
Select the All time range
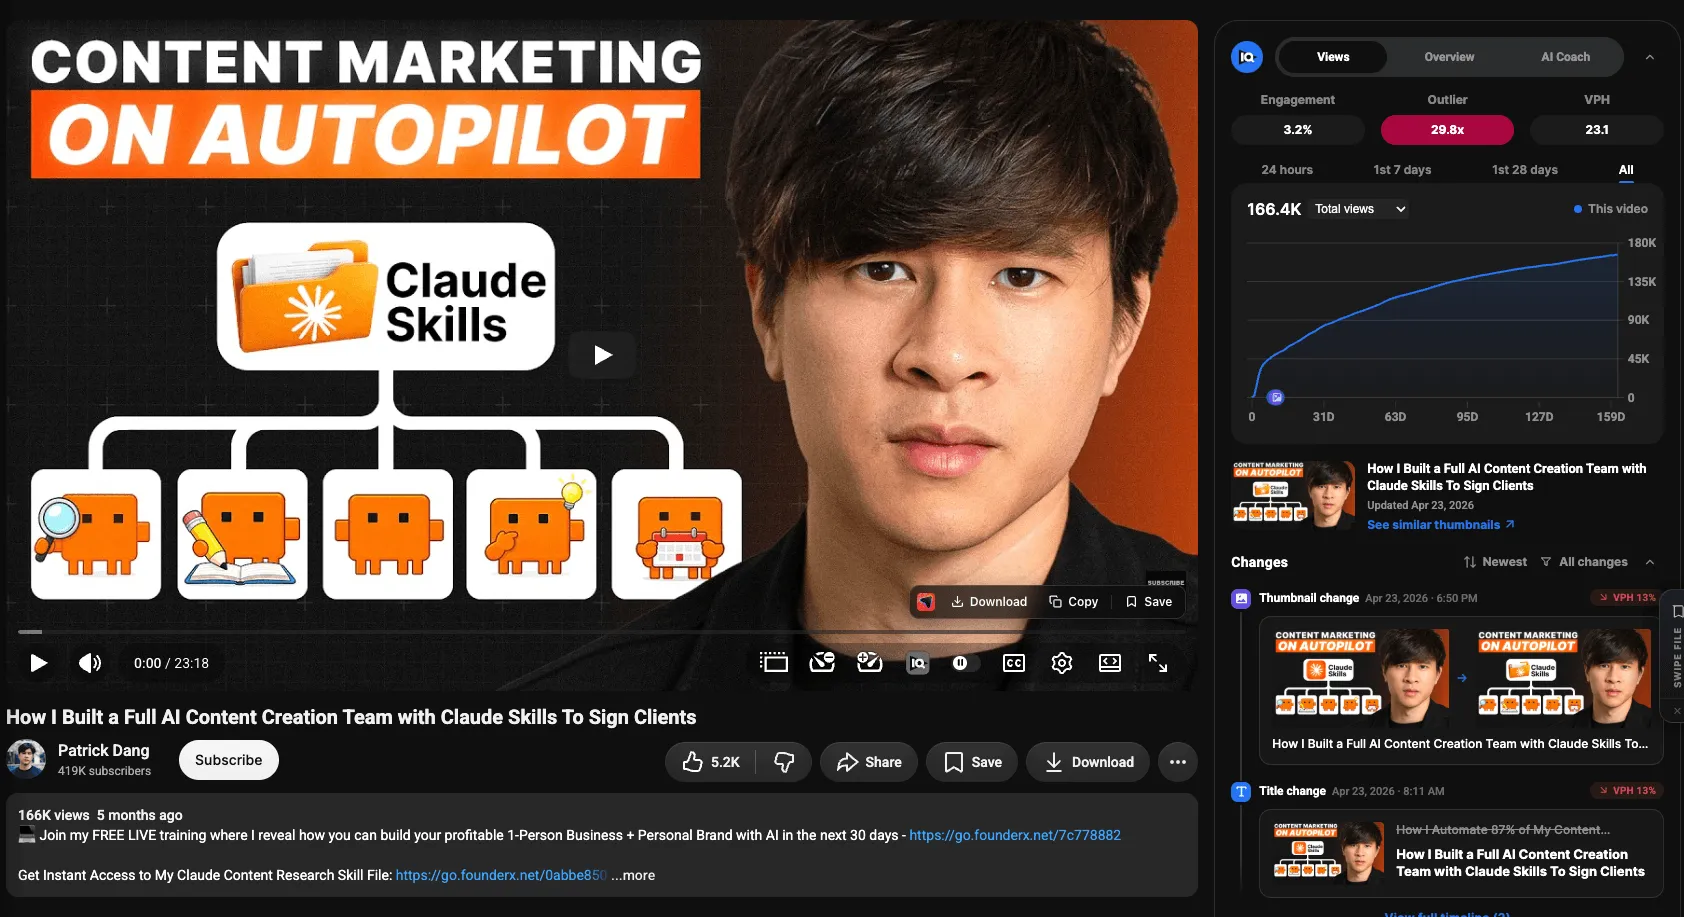[1626, 170]
